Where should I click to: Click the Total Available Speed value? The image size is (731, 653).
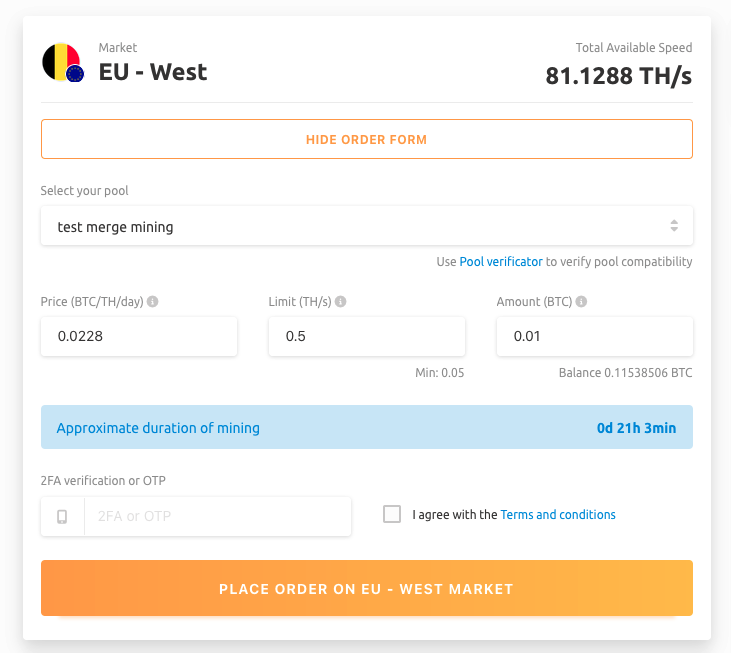tap(618, 76)
